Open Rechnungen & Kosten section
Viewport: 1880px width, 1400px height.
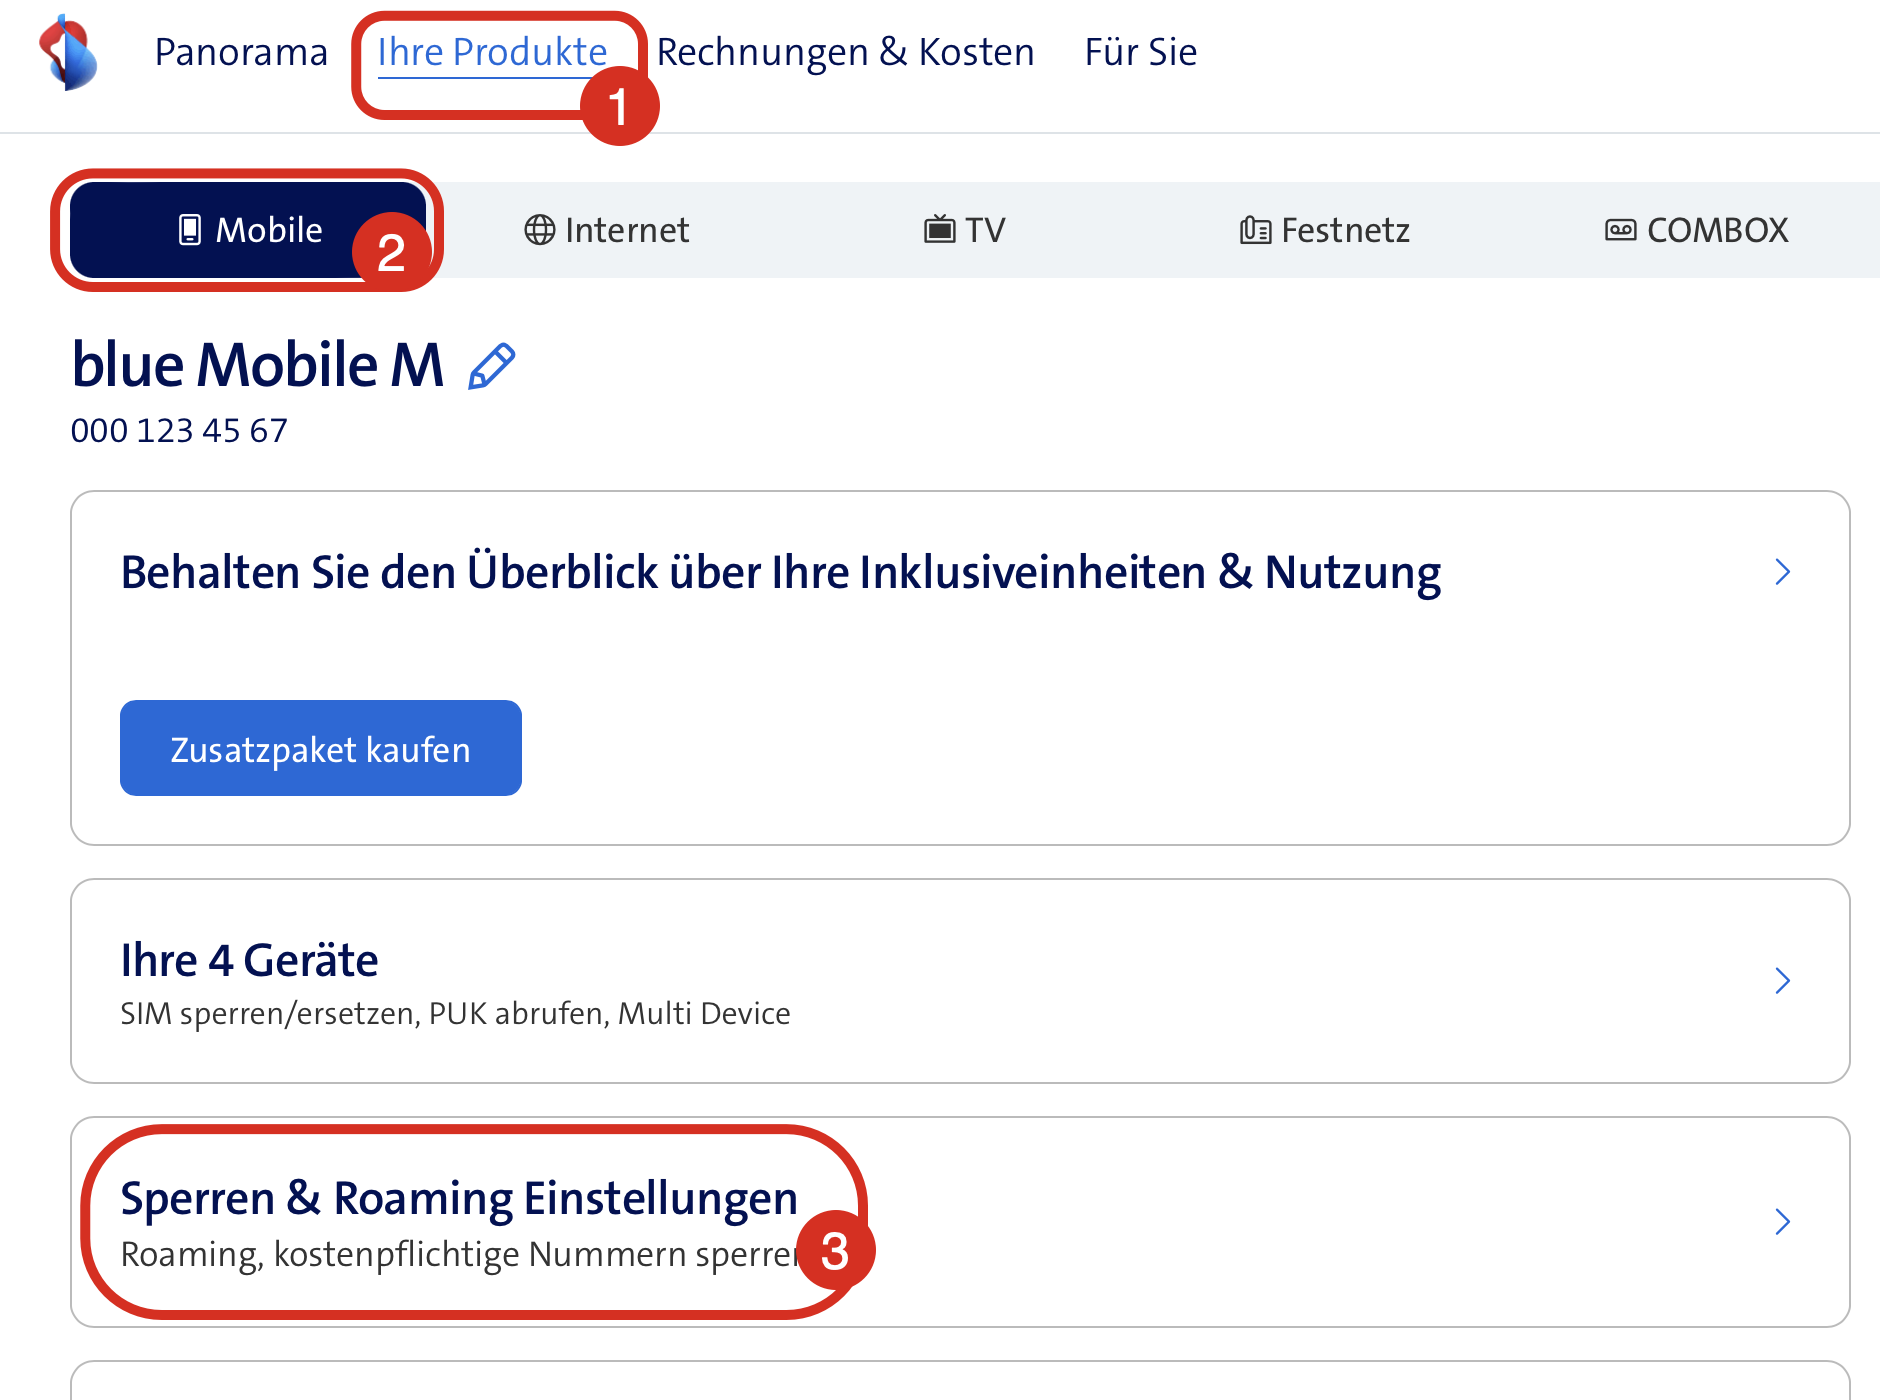[845, 52]
